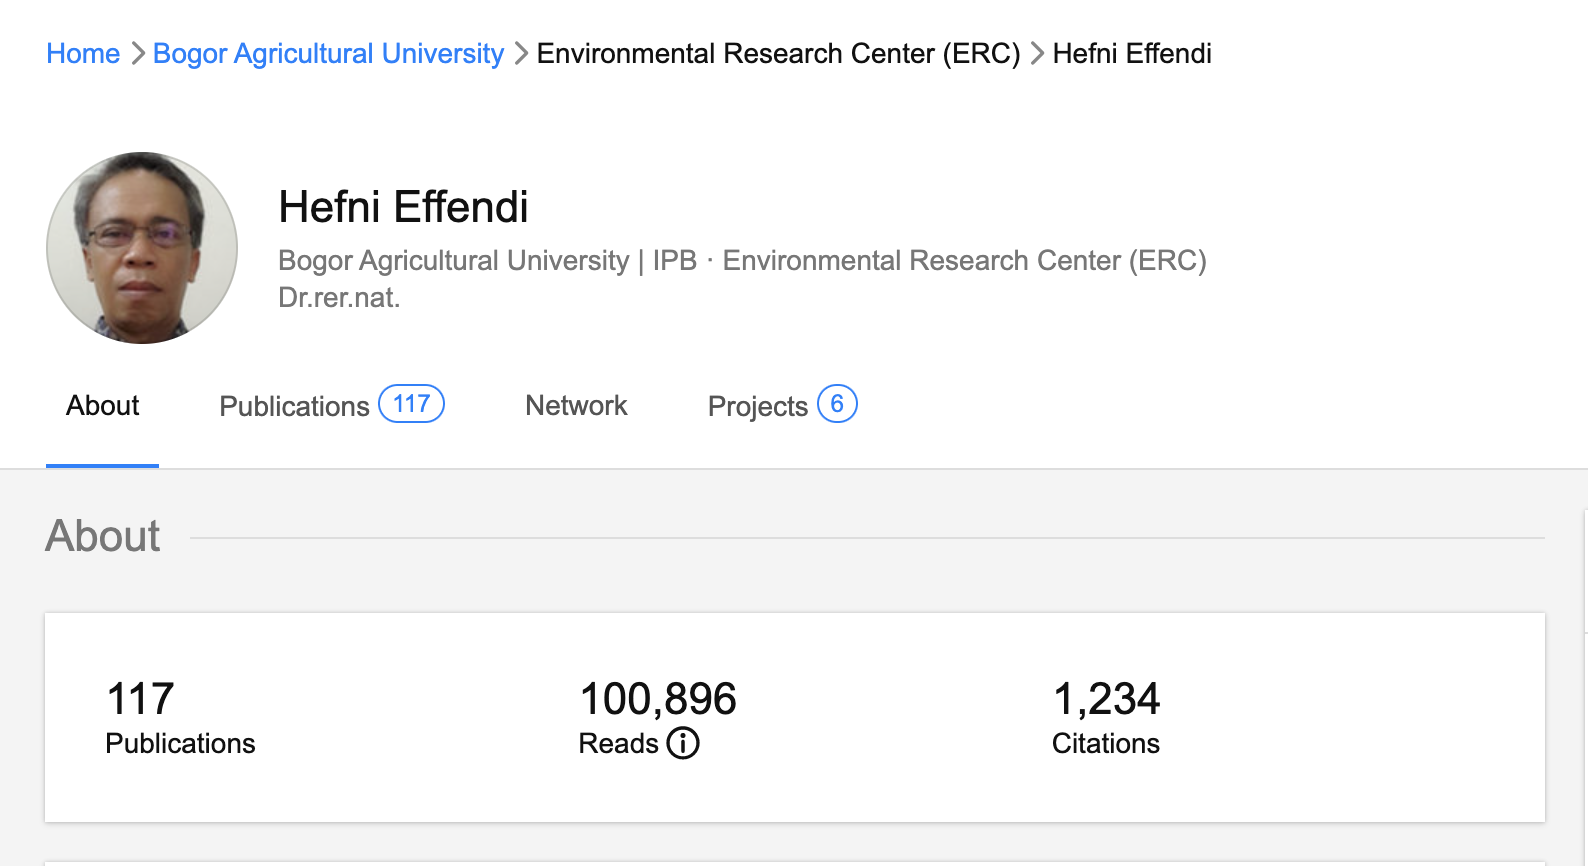Screen dimensions: 1588x866
Task: Click the chevron after Home breadcrumb
Action: pos(138,54)
